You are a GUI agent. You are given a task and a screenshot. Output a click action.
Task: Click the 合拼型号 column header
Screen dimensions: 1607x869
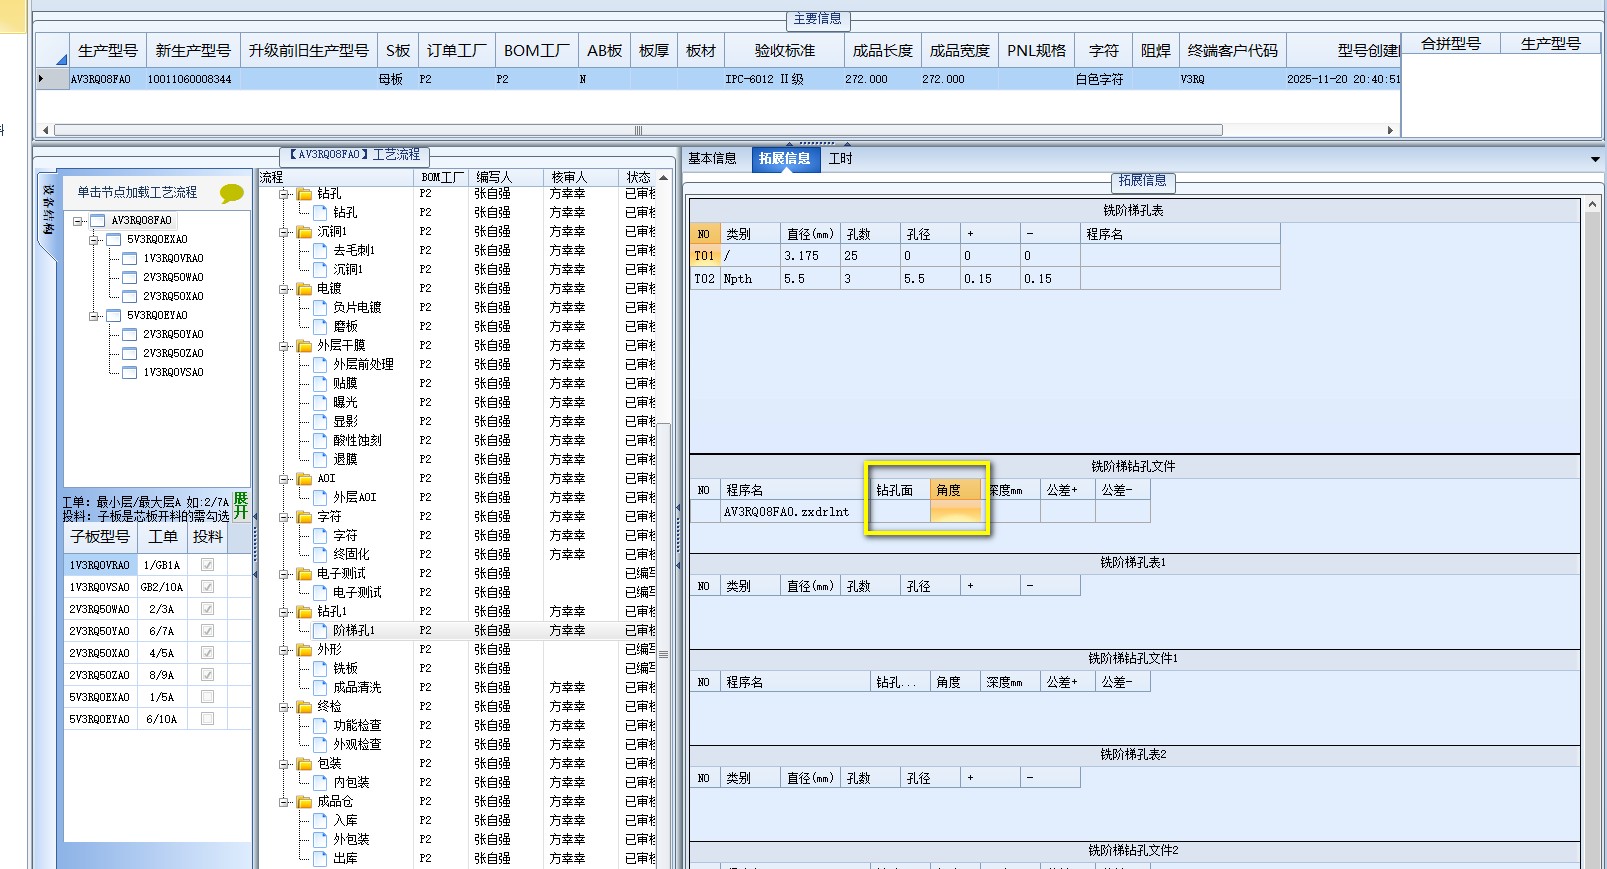pos(1451,44)
